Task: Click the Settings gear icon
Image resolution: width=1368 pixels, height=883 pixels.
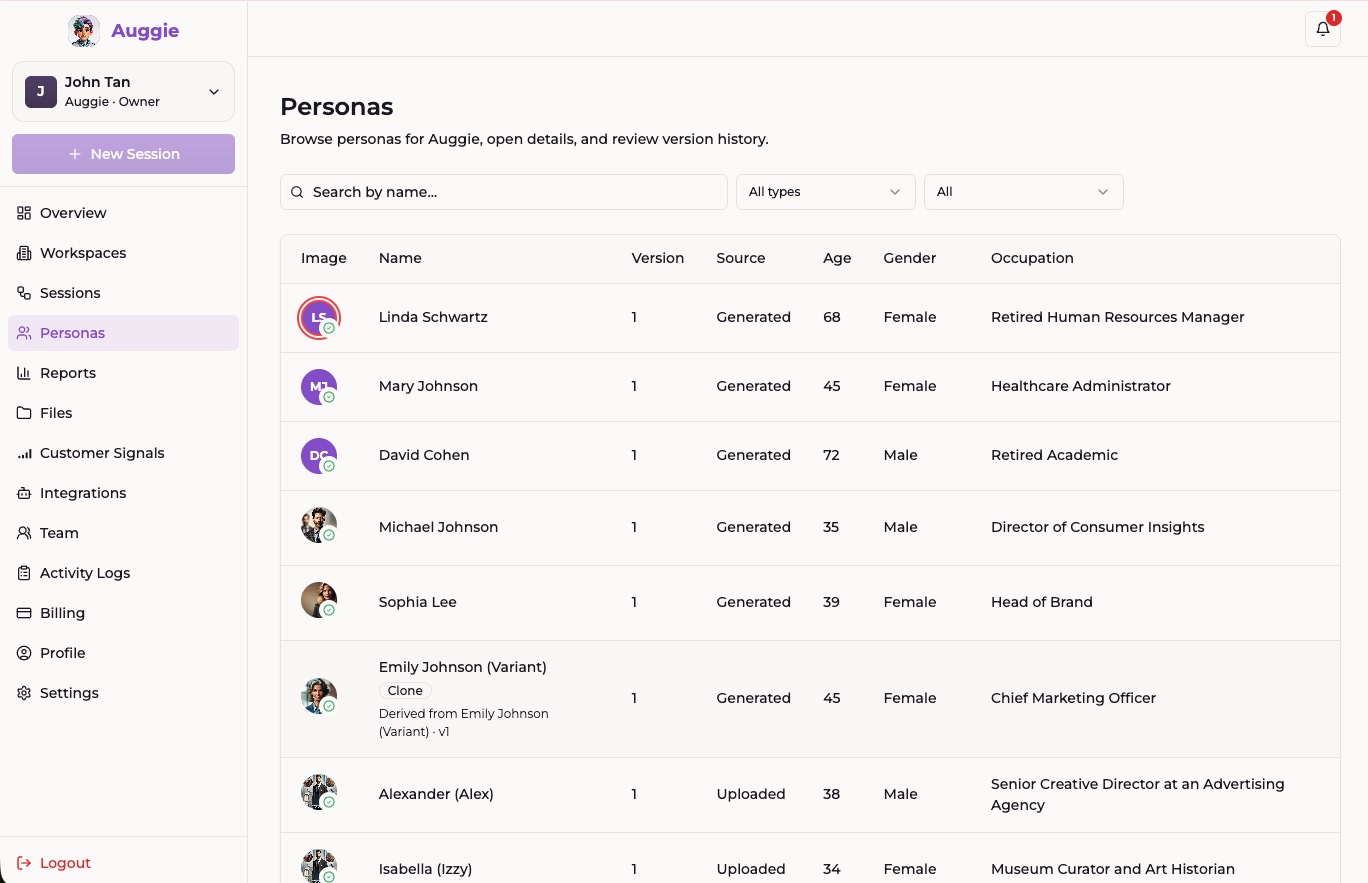Action: click(24, 693)
